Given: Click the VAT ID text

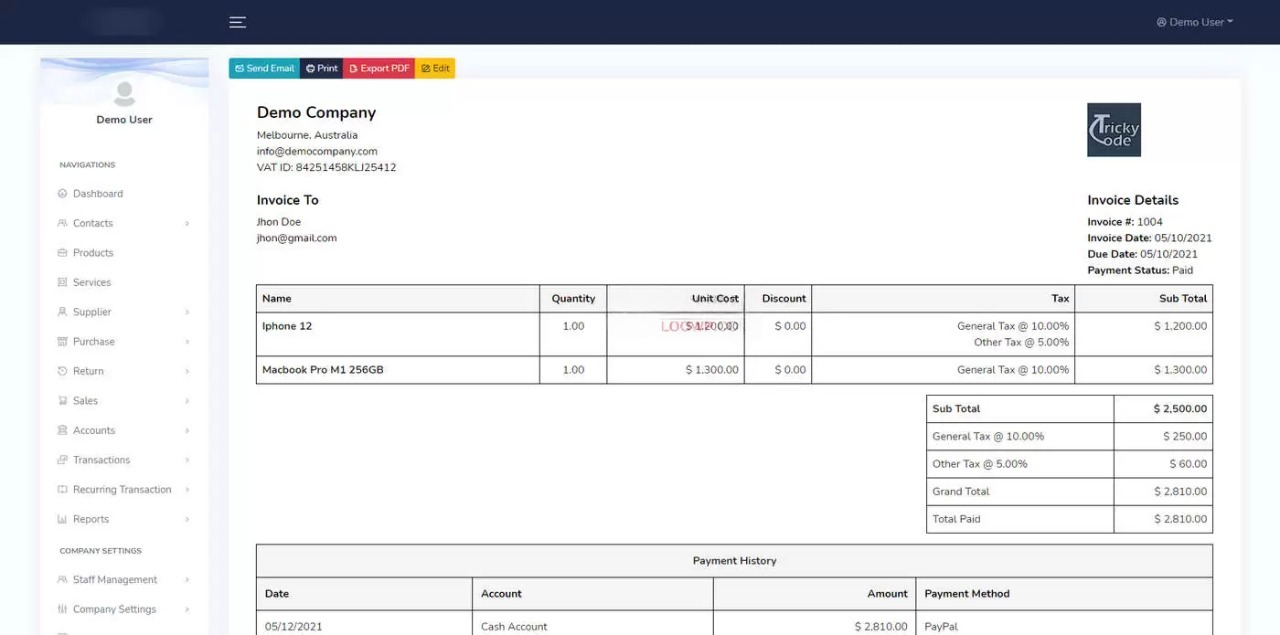Looking at the screenshot, I should click(326, 168).
